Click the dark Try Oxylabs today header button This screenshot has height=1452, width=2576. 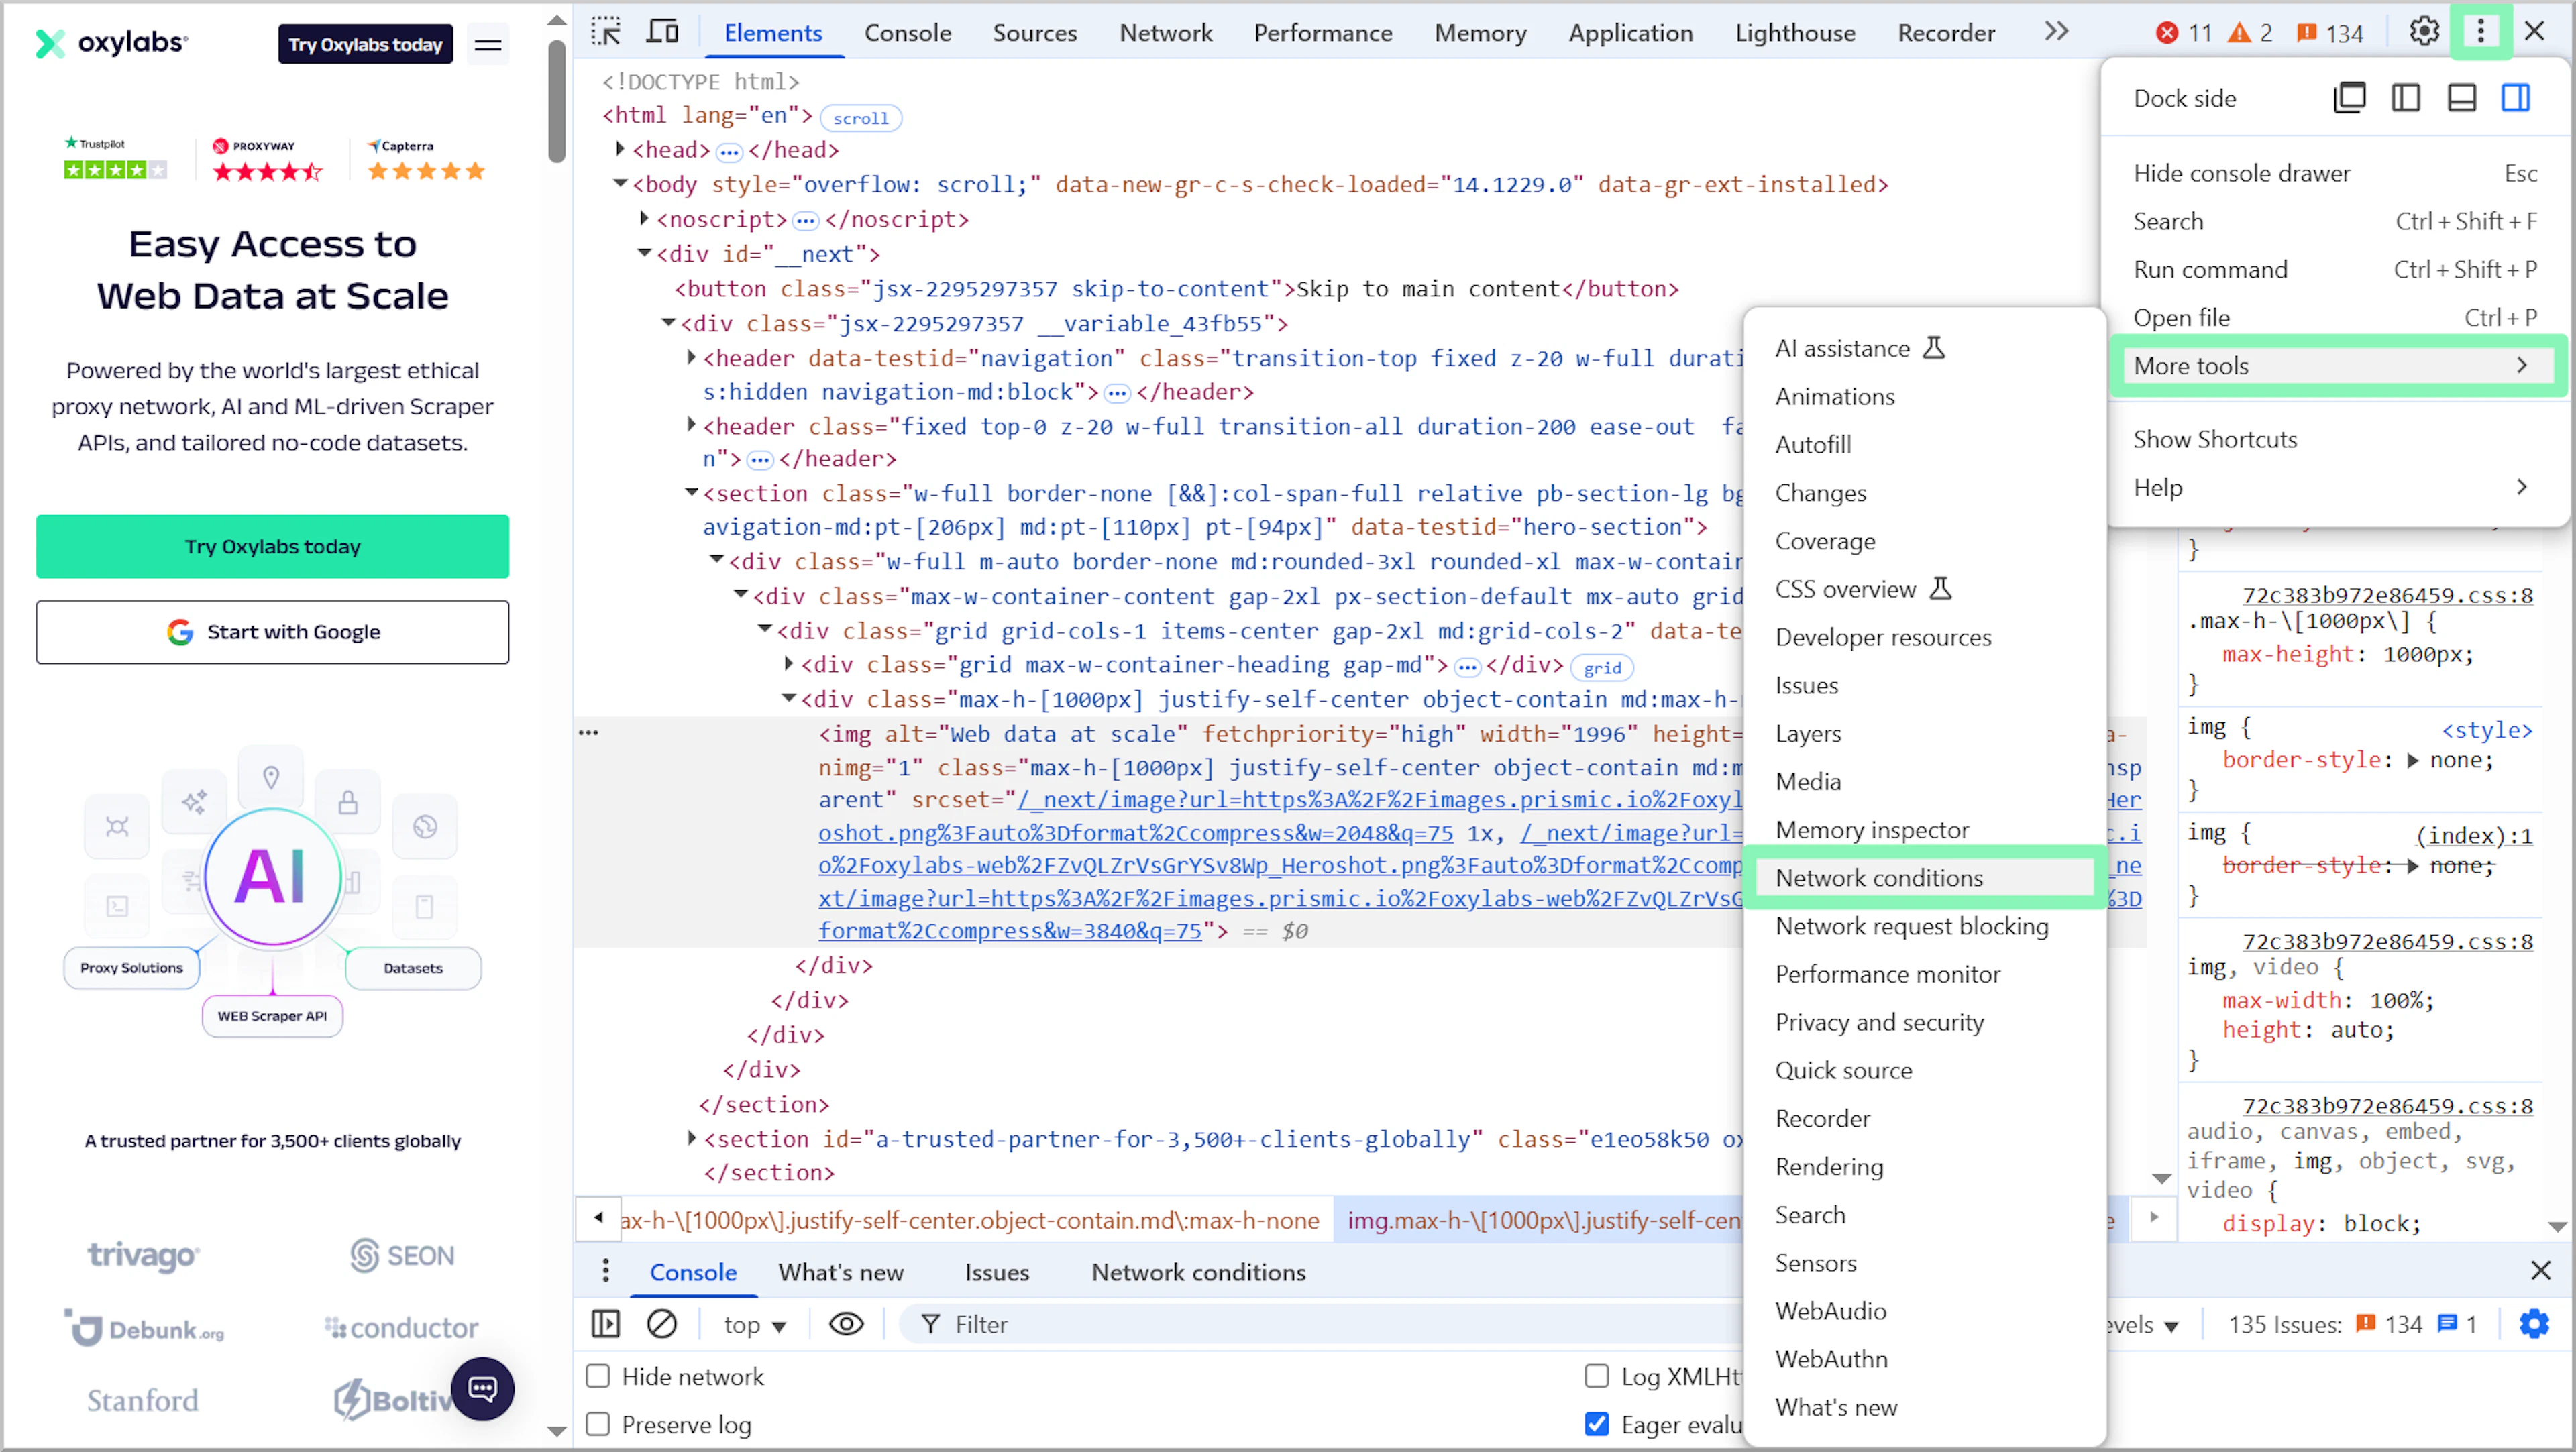[365, 44]
